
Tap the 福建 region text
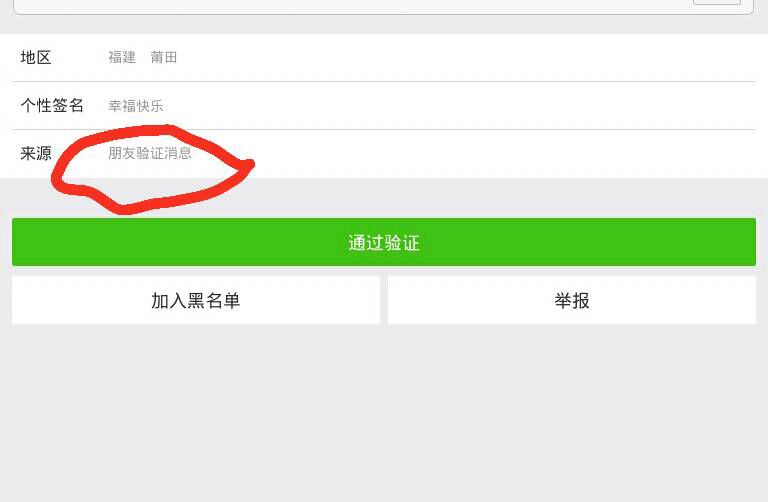pyautogui.click(x=122, y=57)
